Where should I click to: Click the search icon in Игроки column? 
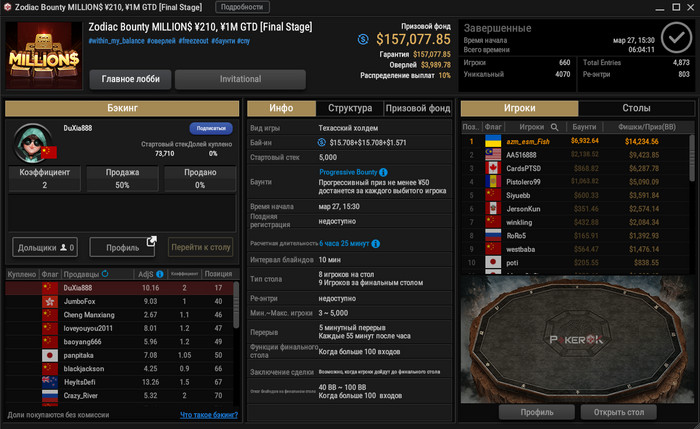click(554, 127)
